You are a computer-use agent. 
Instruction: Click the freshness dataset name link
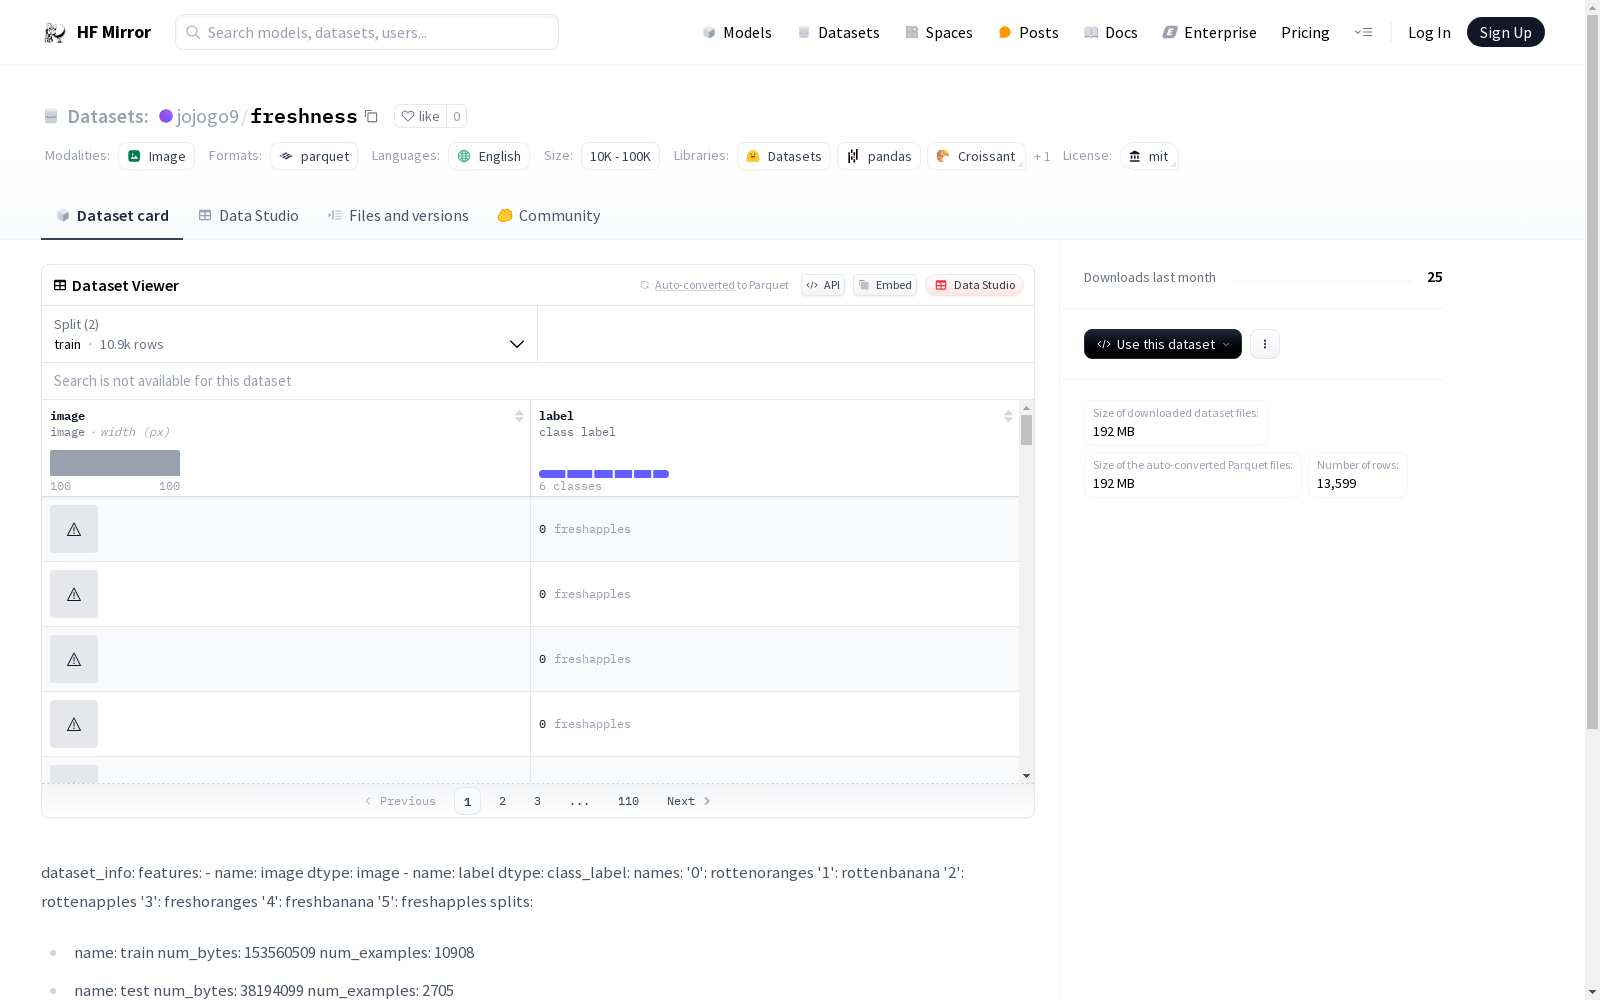pos(304,116)
